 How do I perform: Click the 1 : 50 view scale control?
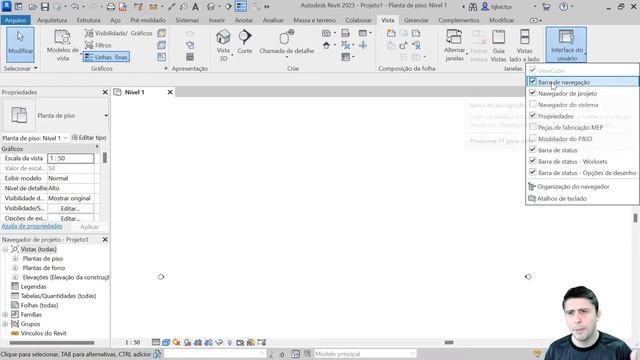pyautogui.click(x=132, y=342)
